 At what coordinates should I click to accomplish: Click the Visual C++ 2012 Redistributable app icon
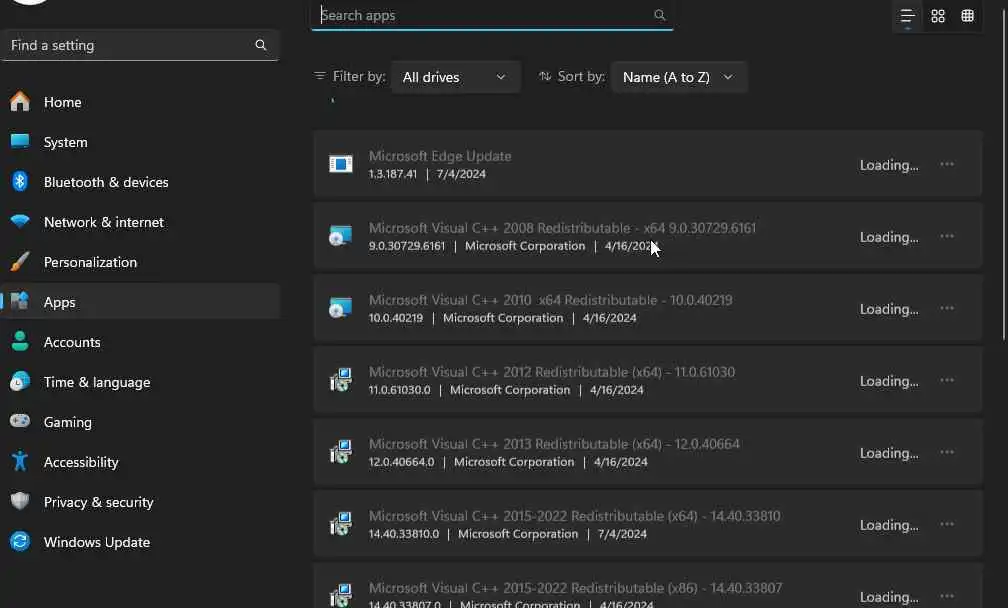click(341, 380)
